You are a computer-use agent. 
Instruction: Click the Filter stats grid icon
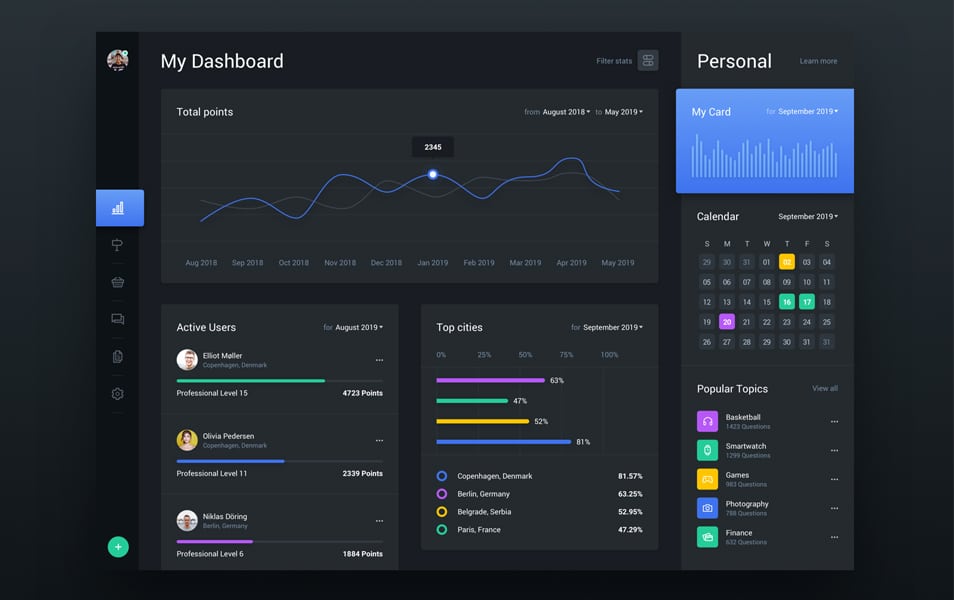pos(647,60)
